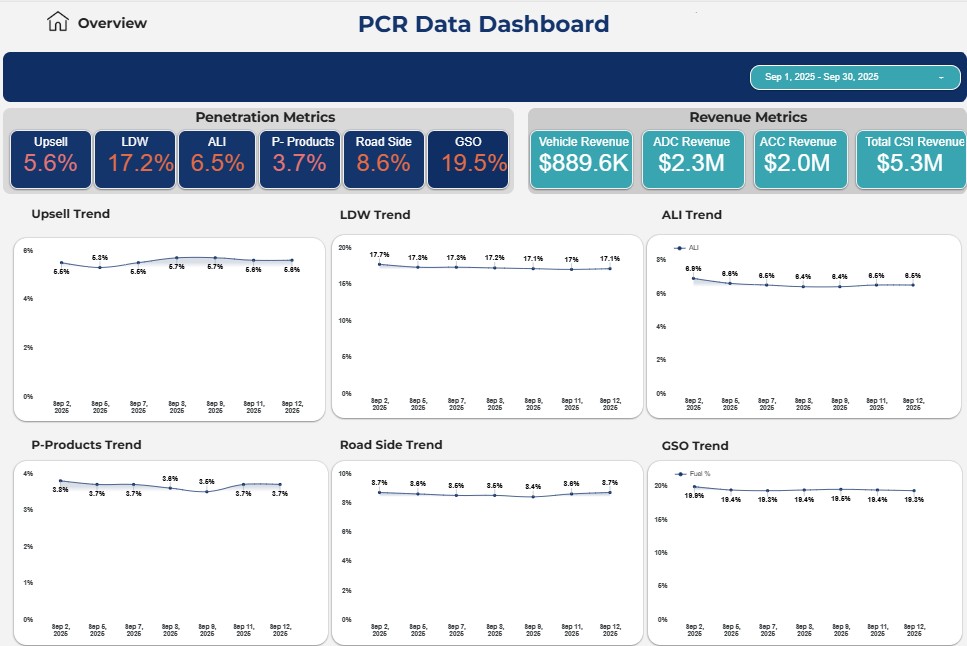Click the Penetration Metrics header
The image size is (967, 646).
pos(265,117)
